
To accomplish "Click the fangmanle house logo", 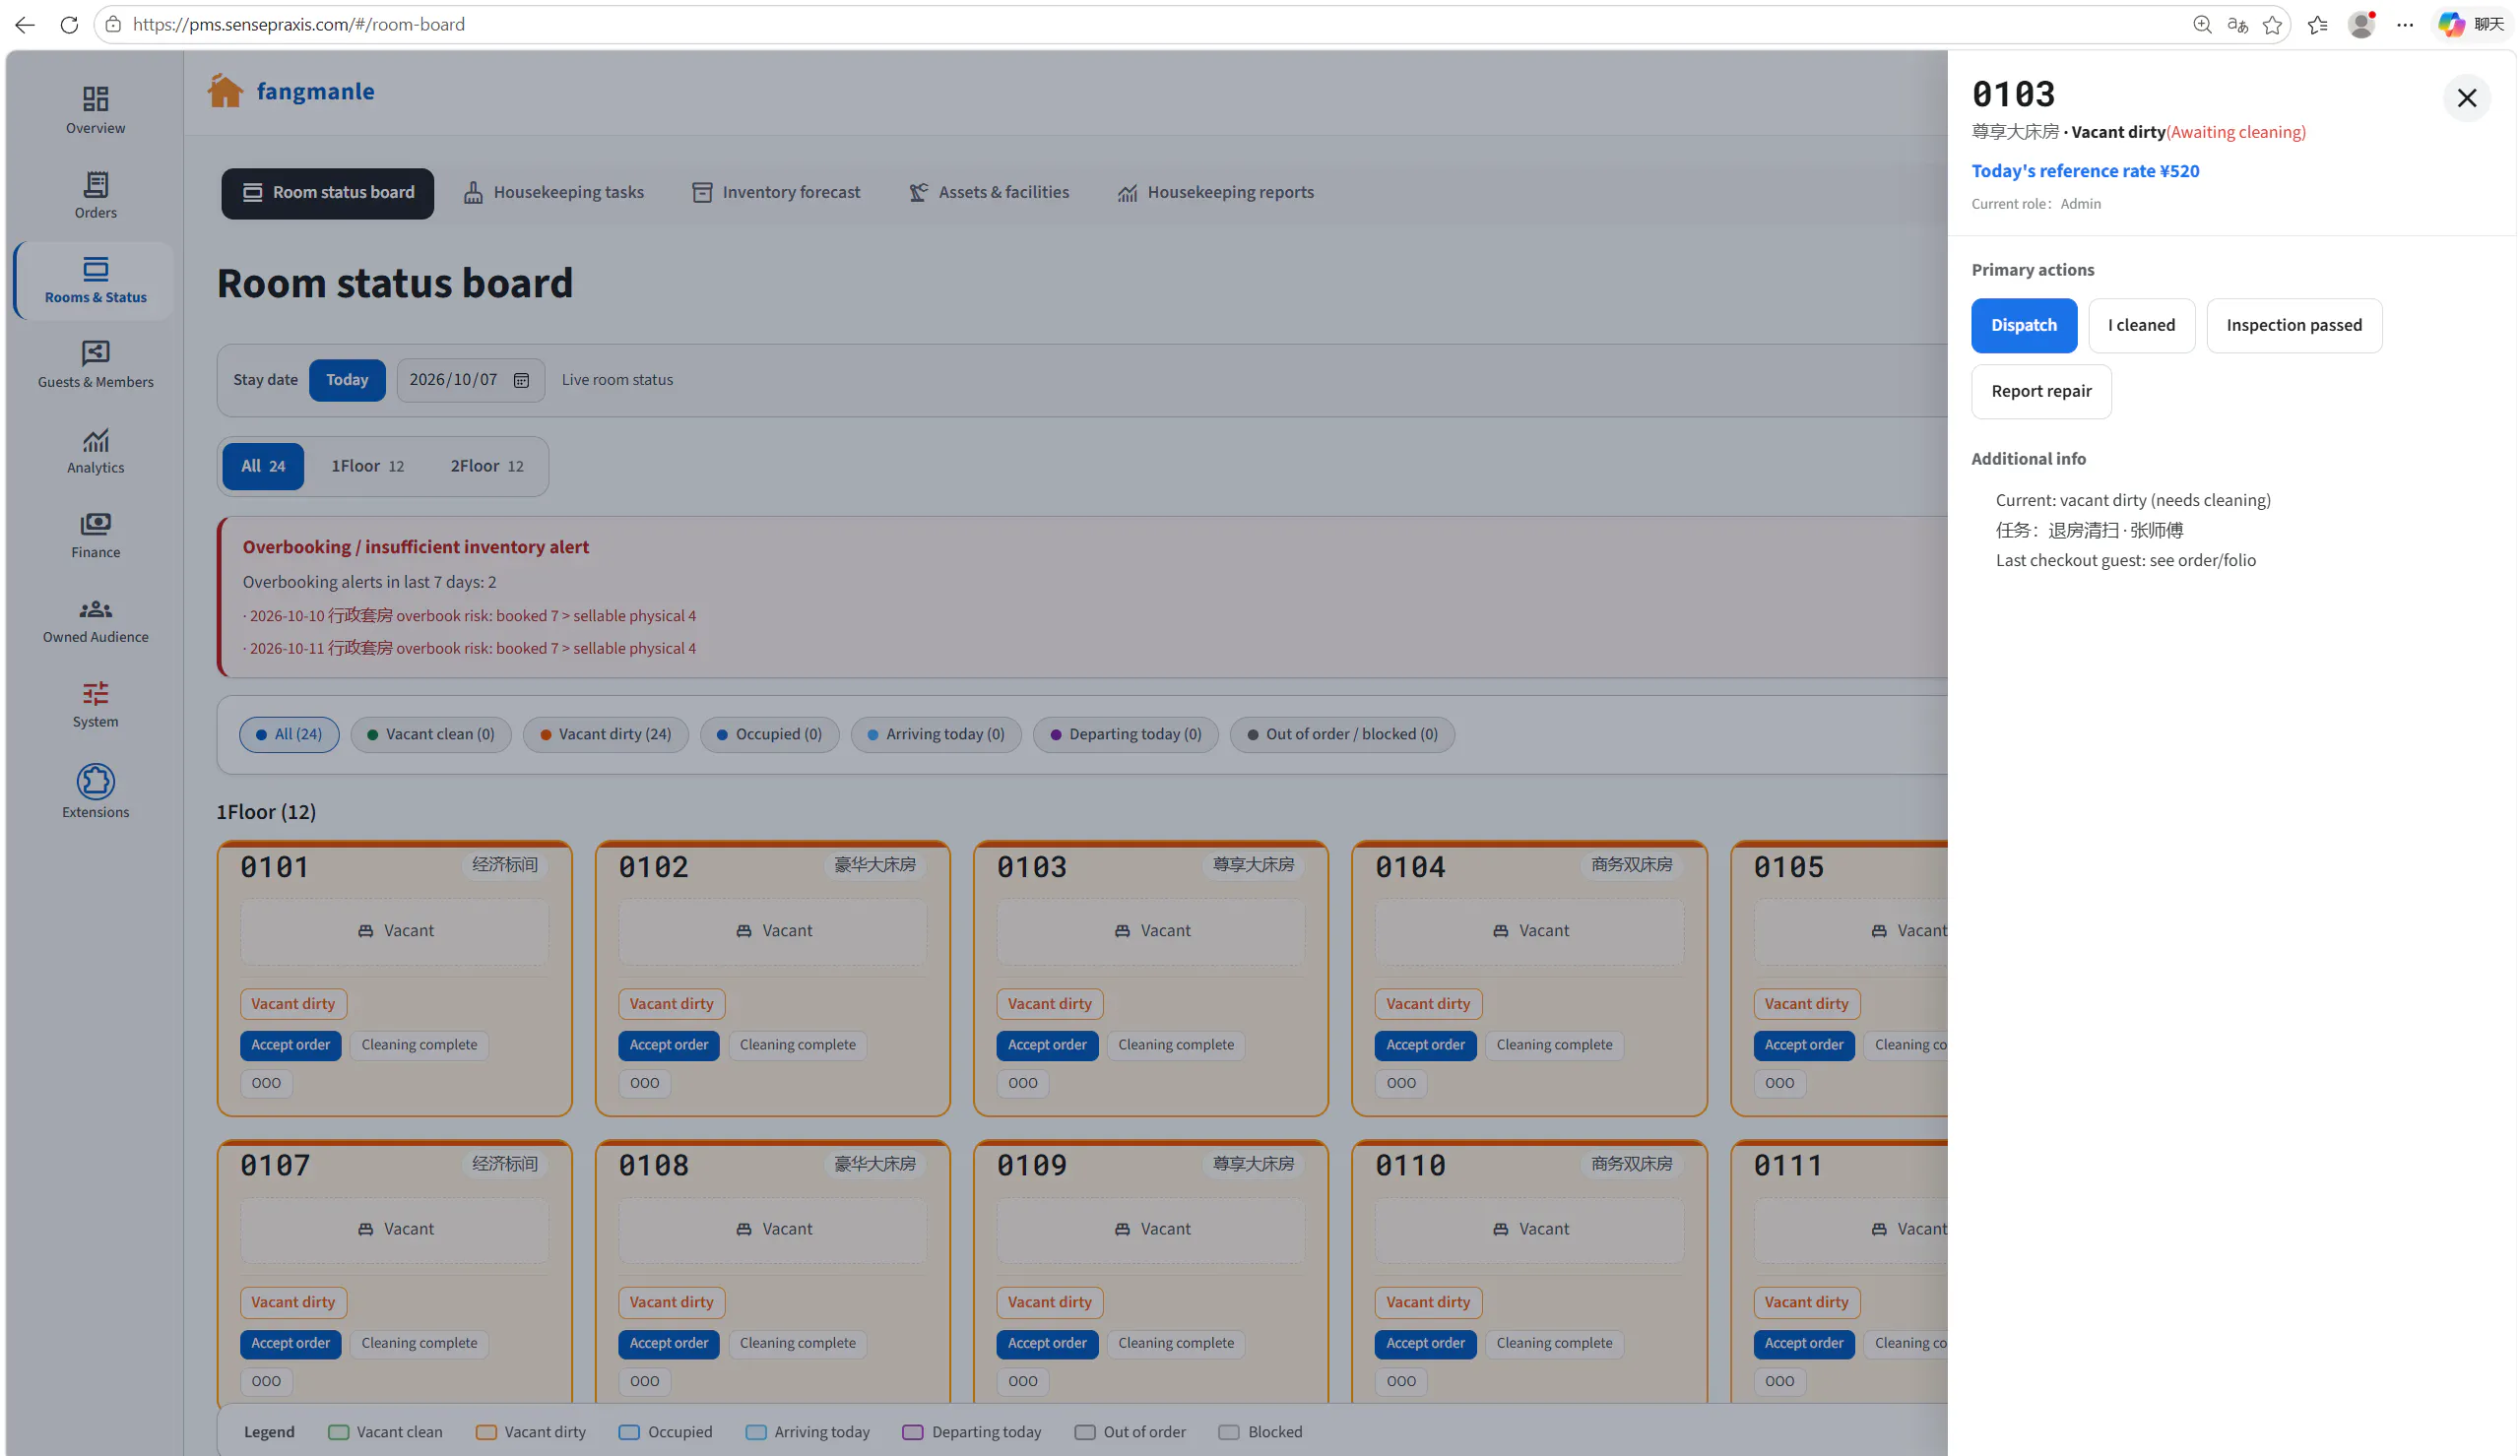I will [225, 91].
